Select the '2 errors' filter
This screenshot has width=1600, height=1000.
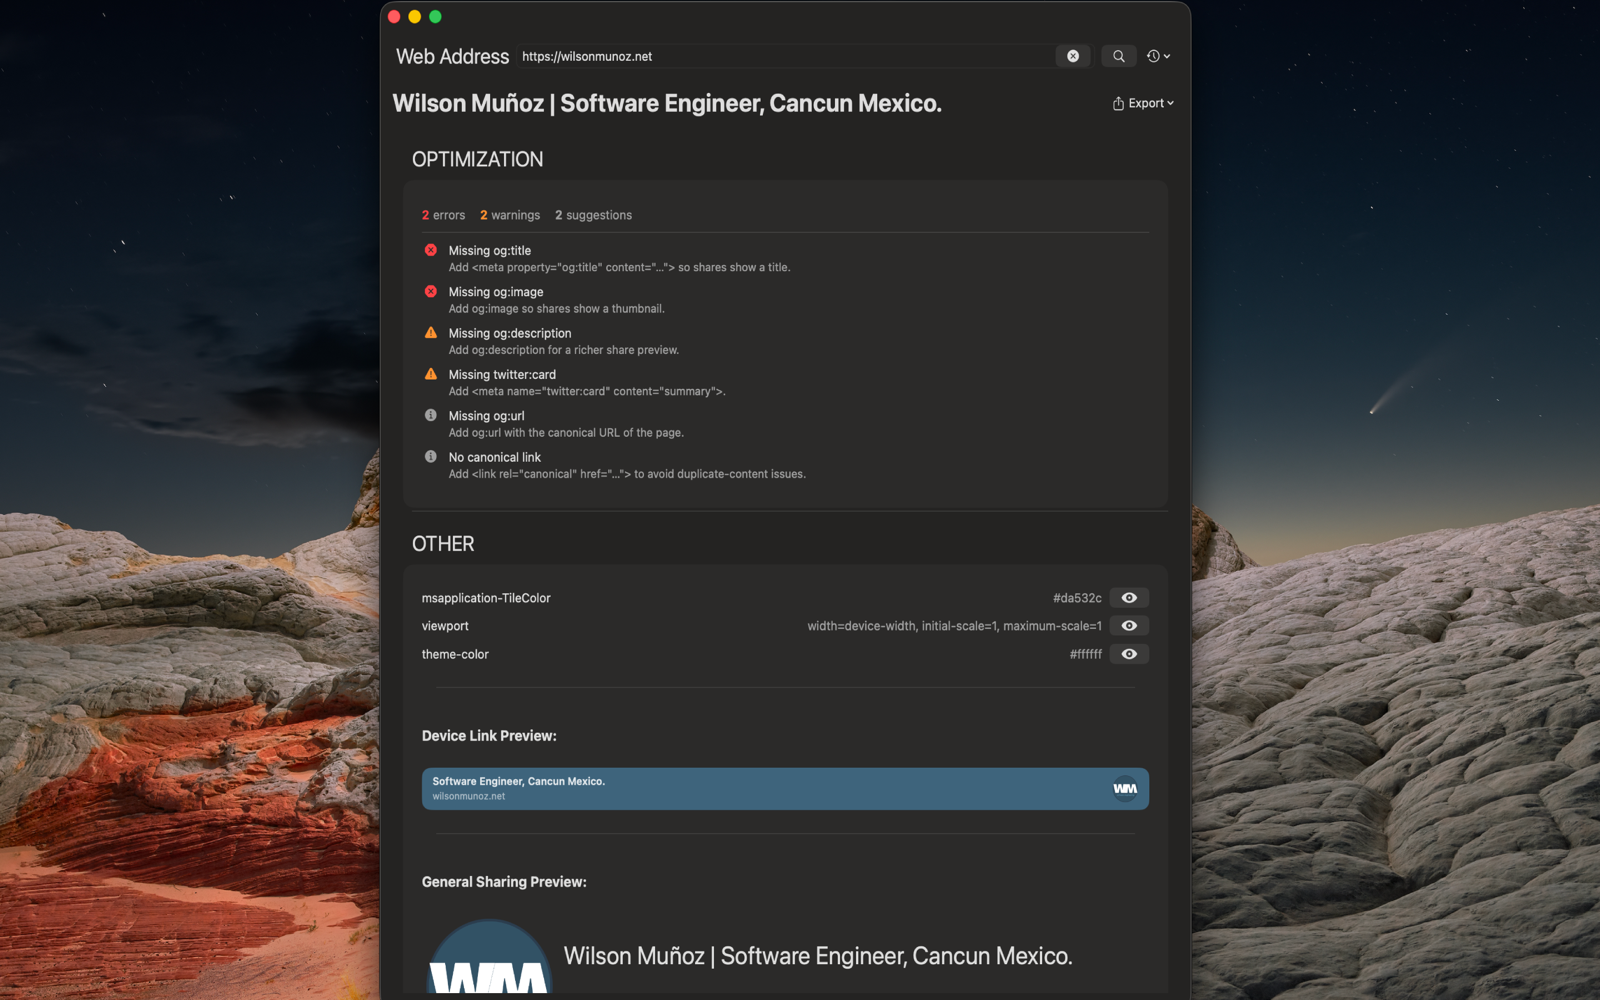click(443, 215)
